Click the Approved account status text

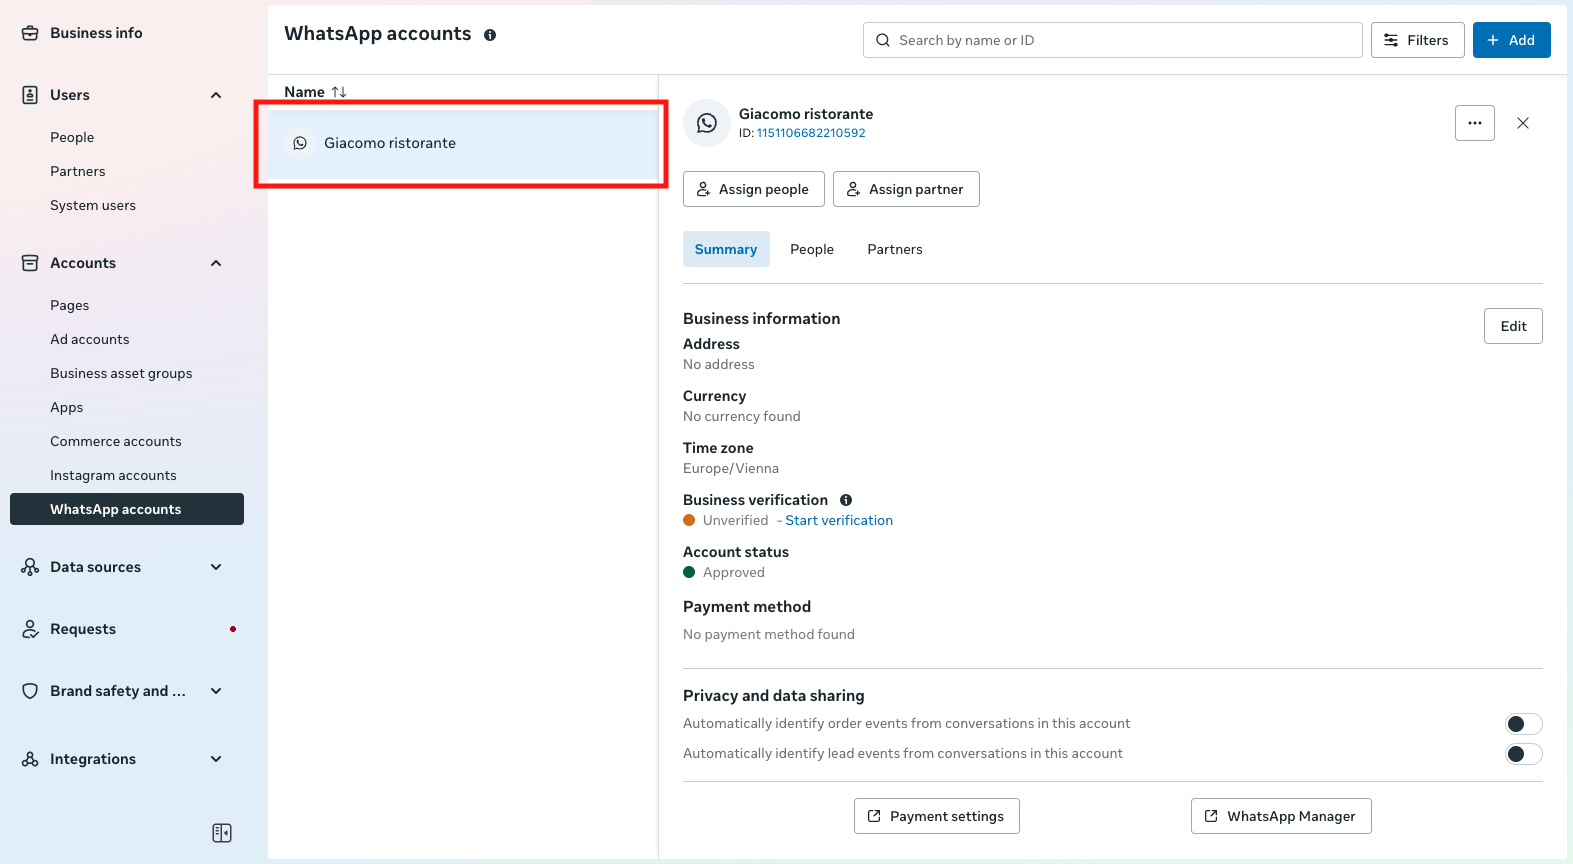pyautogui.click(x=734, y=572)
